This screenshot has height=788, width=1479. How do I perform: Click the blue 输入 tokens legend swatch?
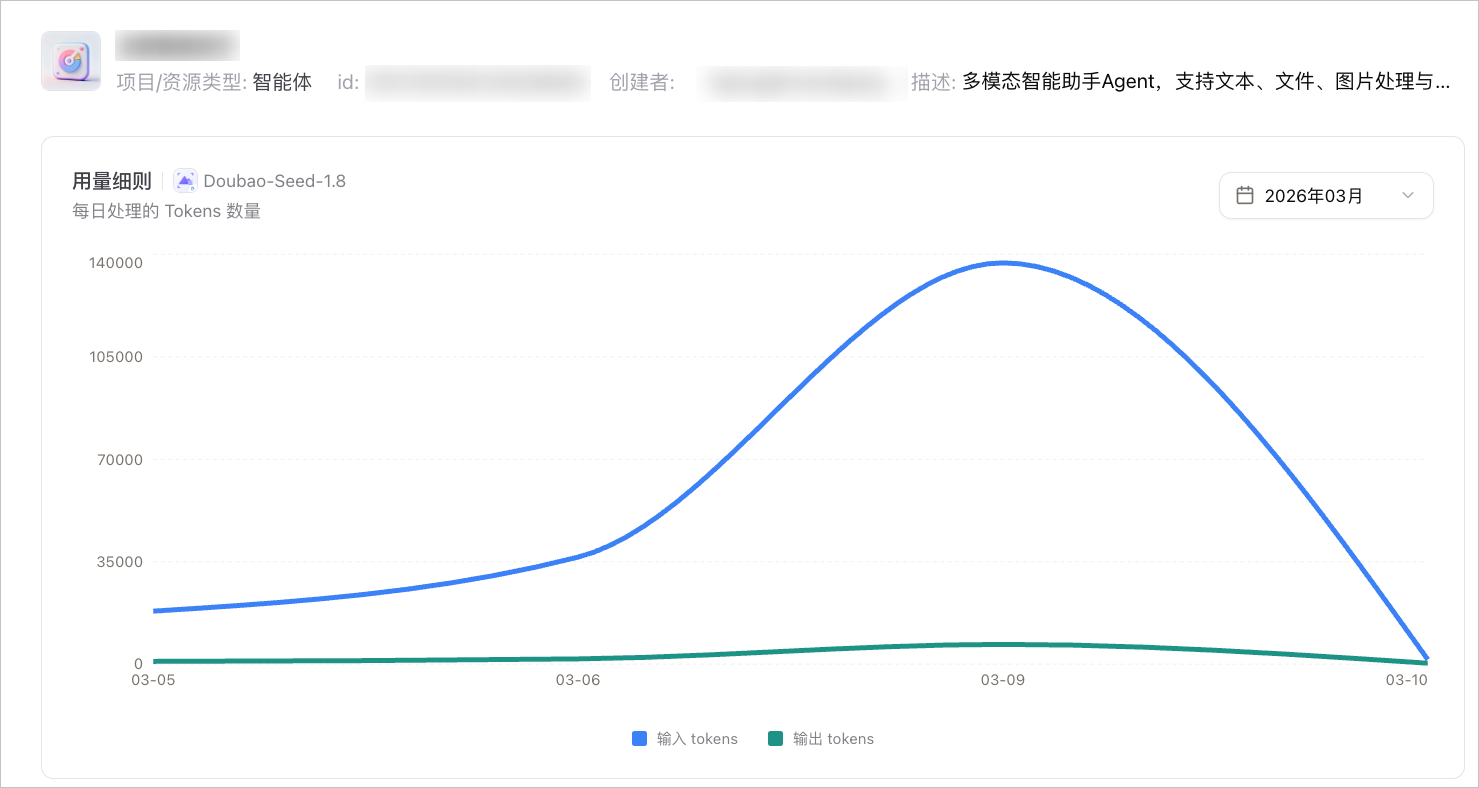coord(640,739)
